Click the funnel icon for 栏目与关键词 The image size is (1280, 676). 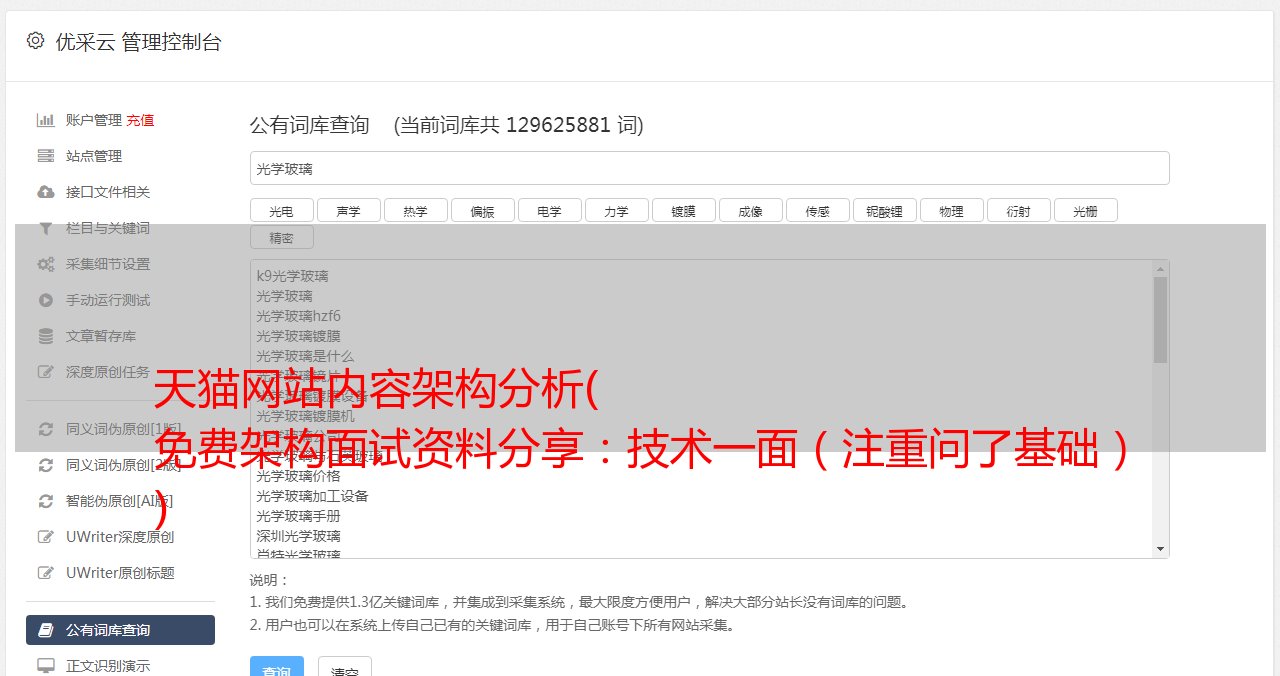[x=46, y=228]
